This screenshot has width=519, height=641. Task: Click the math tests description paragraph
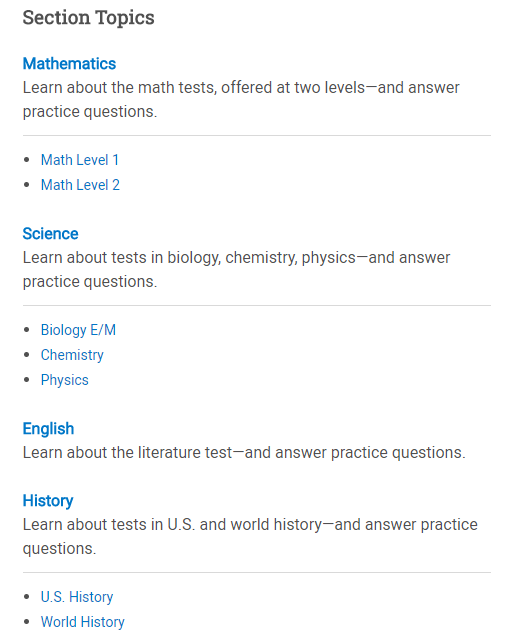pyautogui.click(x=241, y=99)
